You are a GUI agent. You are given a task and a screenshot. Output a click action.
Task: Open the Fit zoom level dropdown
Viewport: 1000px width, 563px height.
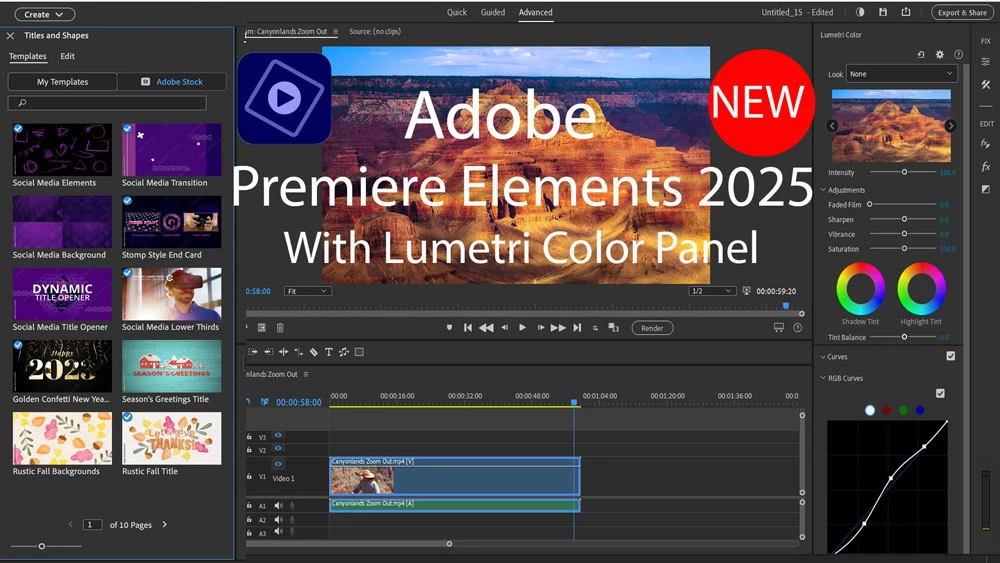tap(307, 291)
